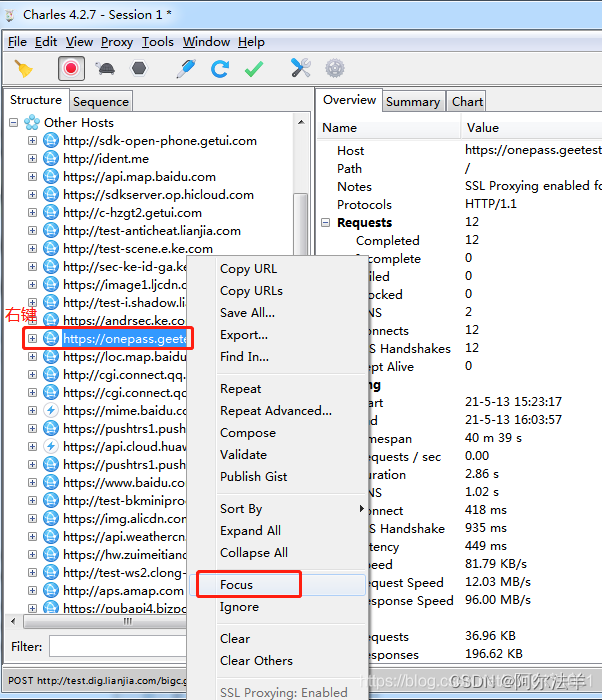This screenshot has width=602, height=700.
Task: Choose Focus in context menu
Action: tap(236, 584)
